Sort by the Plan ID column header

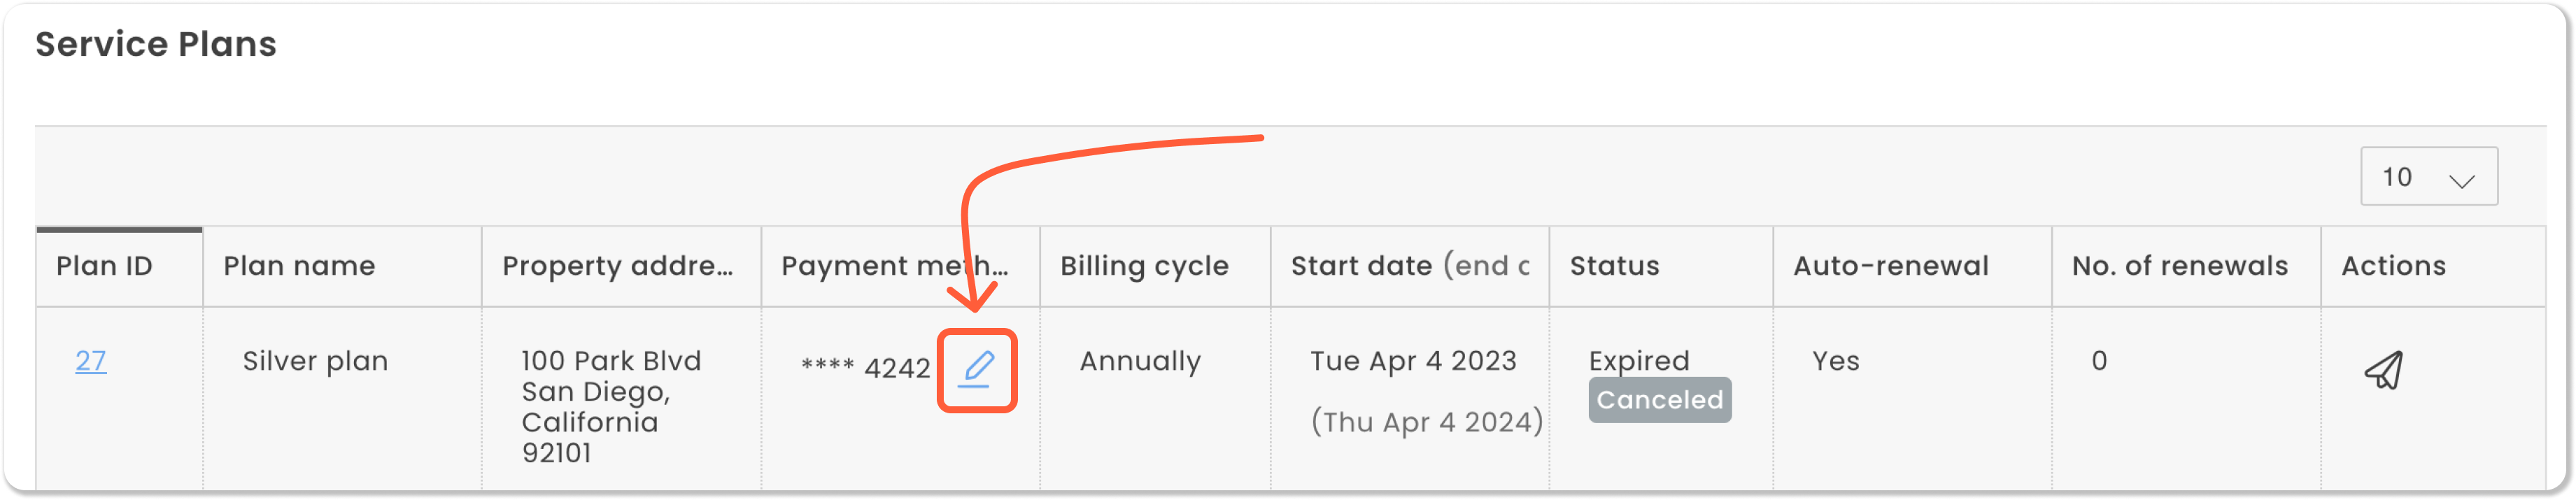coord(104,266)
